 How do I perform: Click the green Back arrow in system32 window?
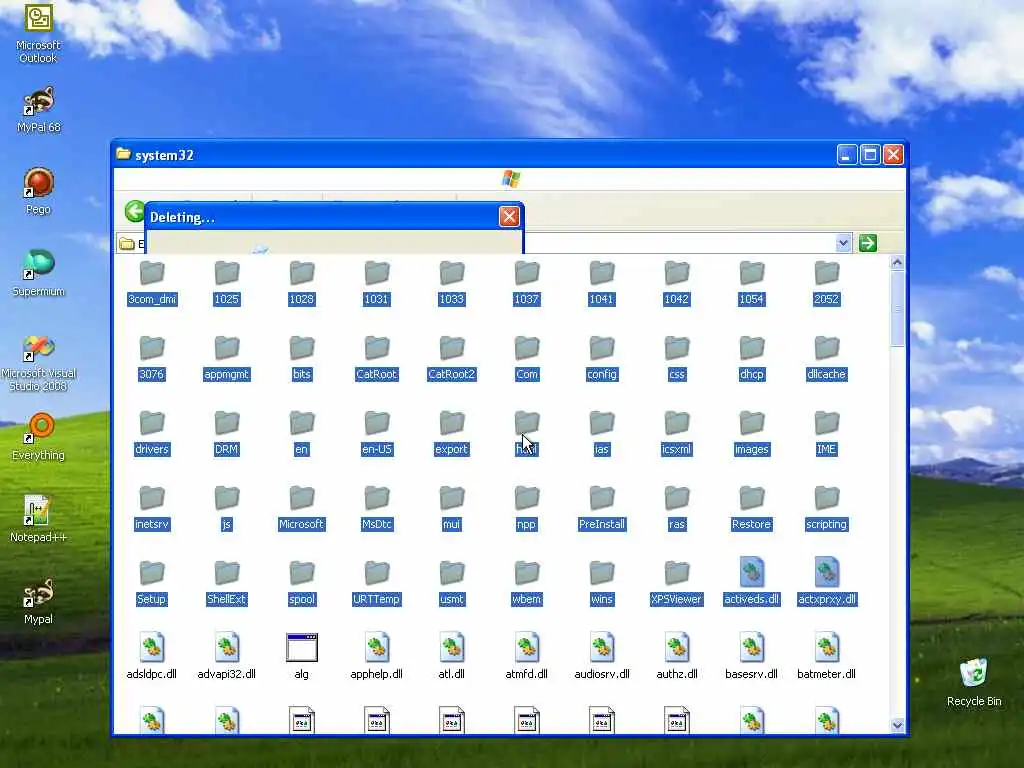click(135, 211)
